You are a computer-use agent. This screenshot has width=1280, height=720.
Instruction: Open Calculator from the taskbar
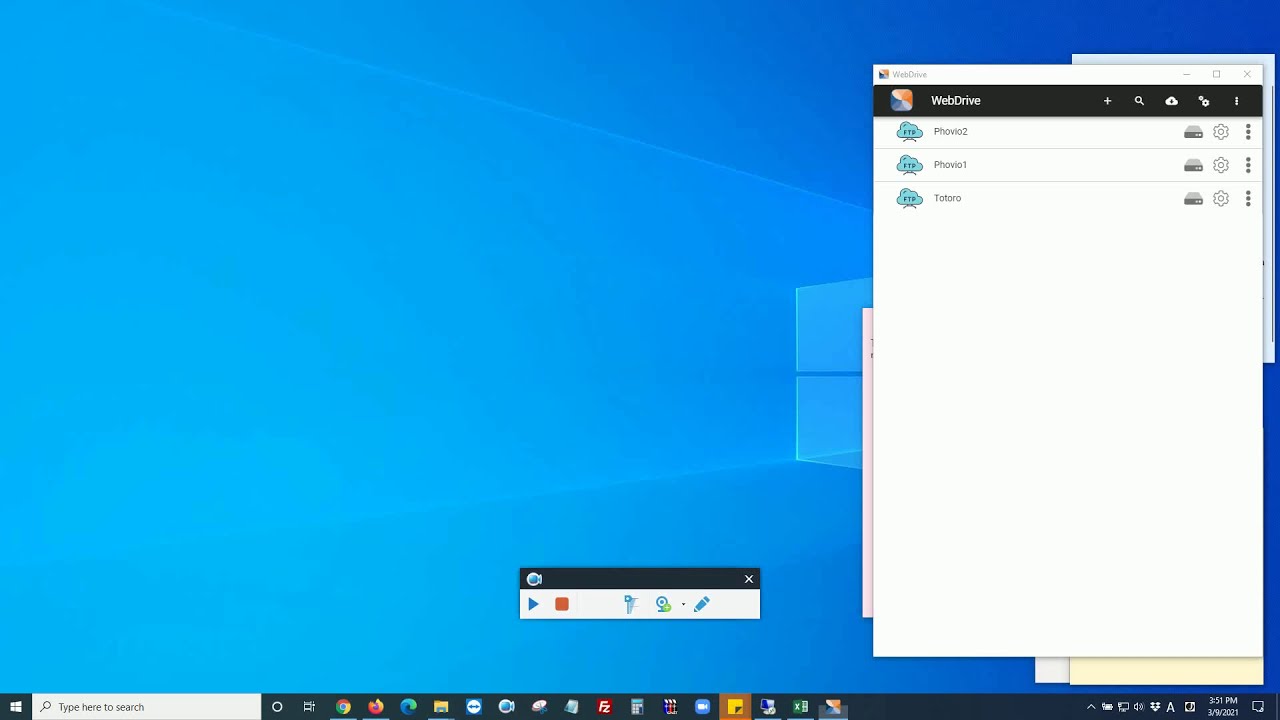(637, 707)
